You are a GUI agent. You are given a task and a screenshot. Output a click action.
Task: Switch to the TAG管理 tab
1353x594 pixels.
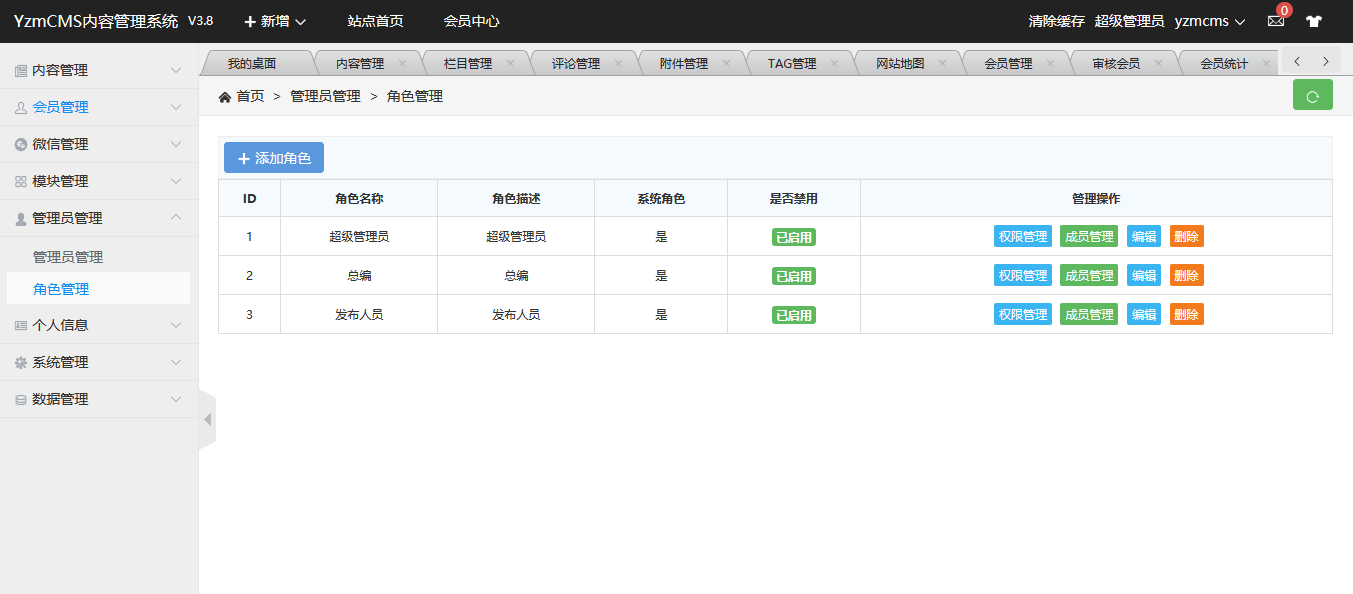[x=791, y=63]
